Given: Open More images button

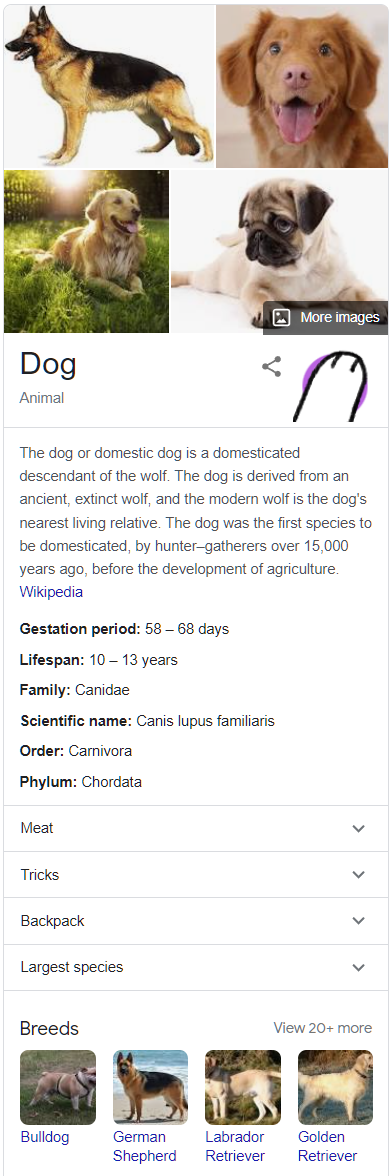Looking at the screenshot, I should point(325,317).
